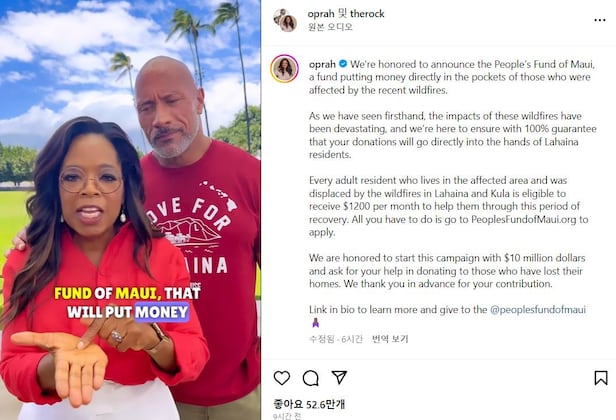
Task: Save the post using the bookmark icon
Action: pyautogui.click(x=601, y=378)
